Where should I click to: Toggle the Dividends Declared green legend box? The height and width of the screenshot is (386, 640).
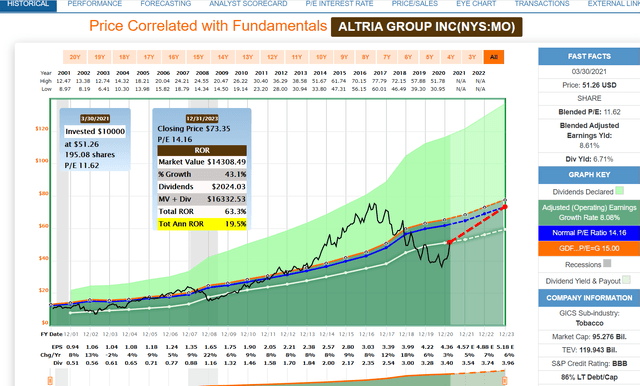pos(620,191)
